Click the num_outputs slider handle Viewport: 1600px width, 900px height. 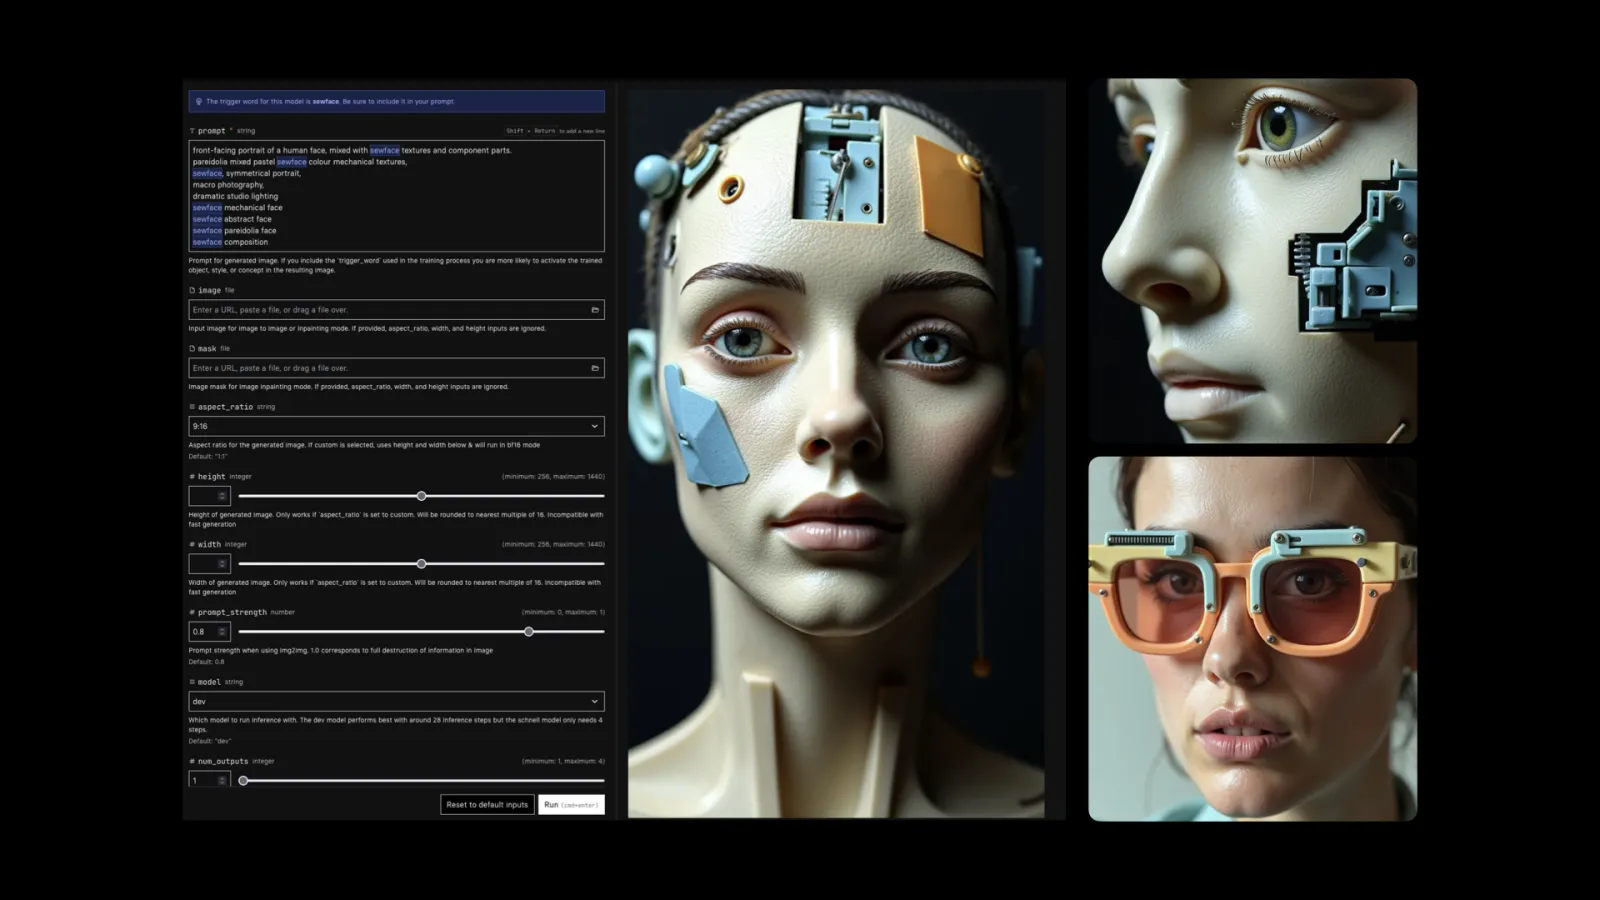point(243,780)
